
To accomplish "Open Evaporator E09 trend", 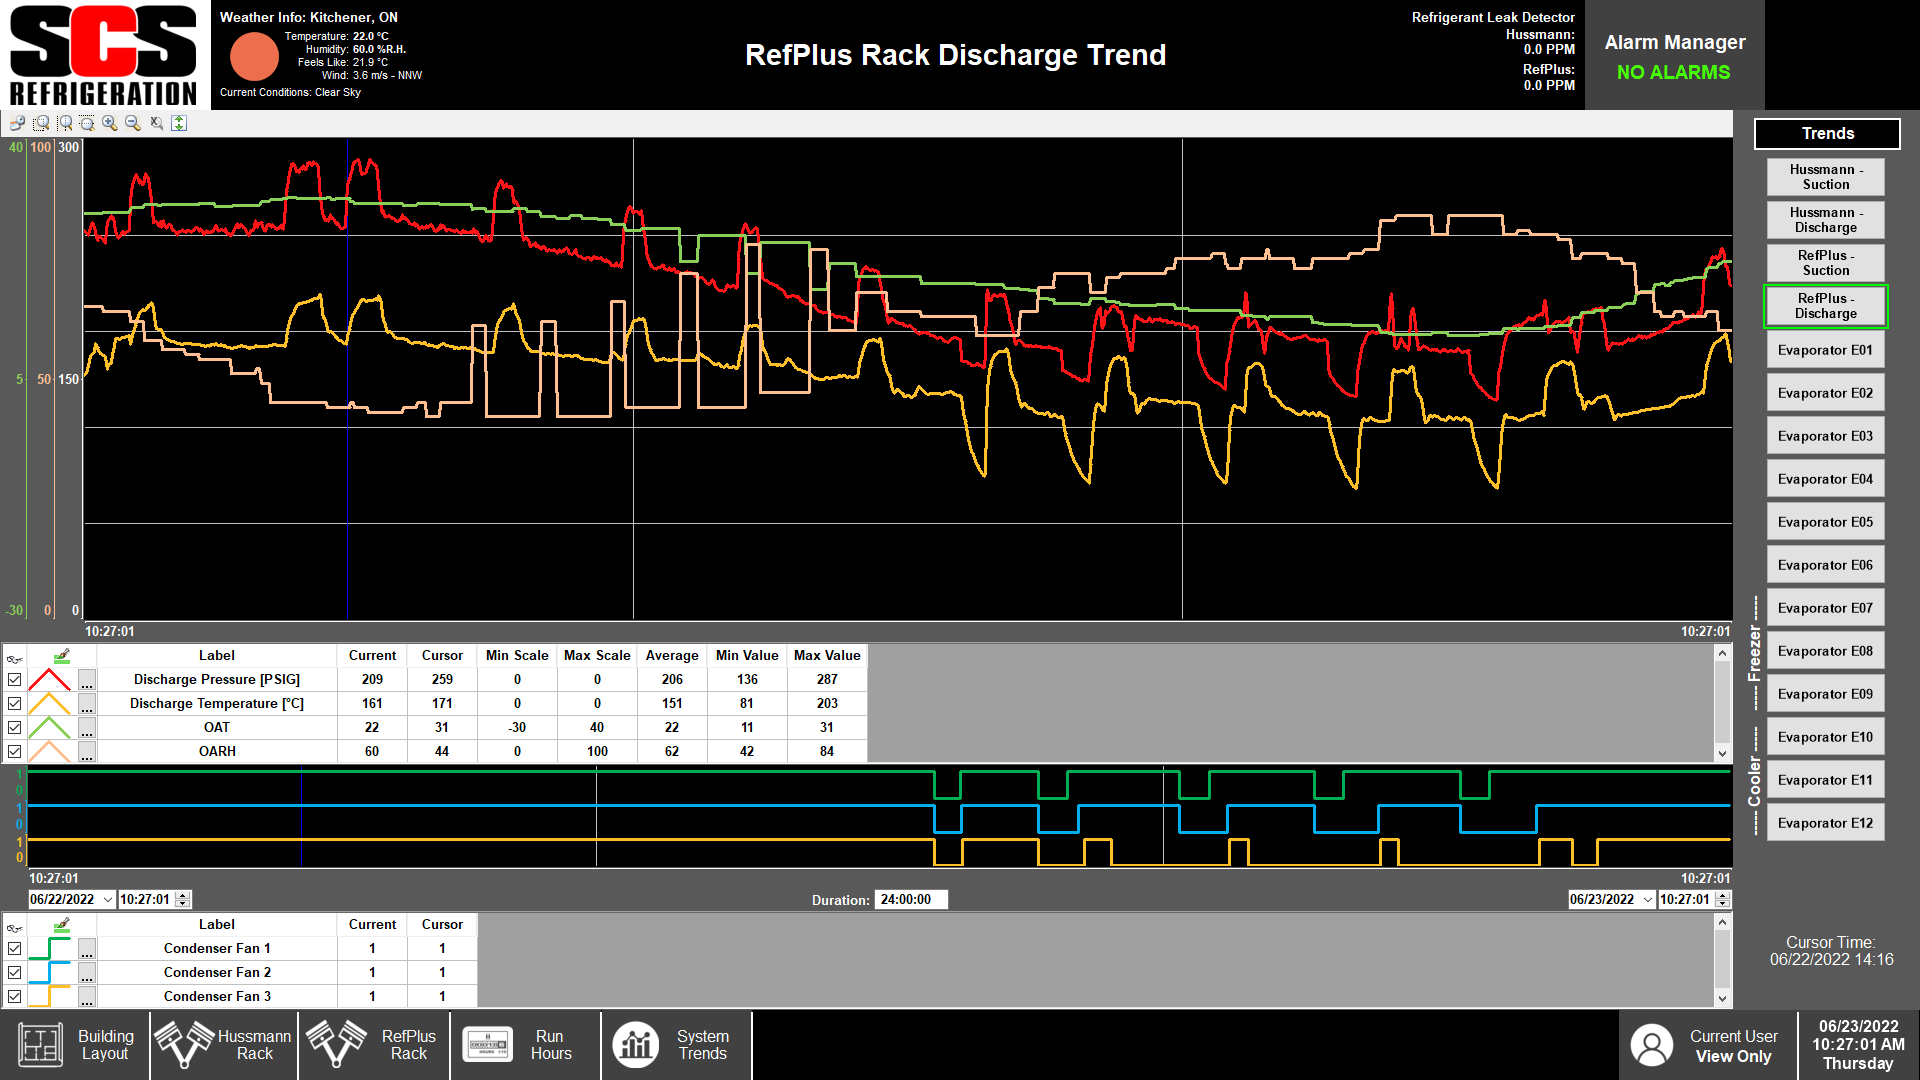I will coord(1825,694).
